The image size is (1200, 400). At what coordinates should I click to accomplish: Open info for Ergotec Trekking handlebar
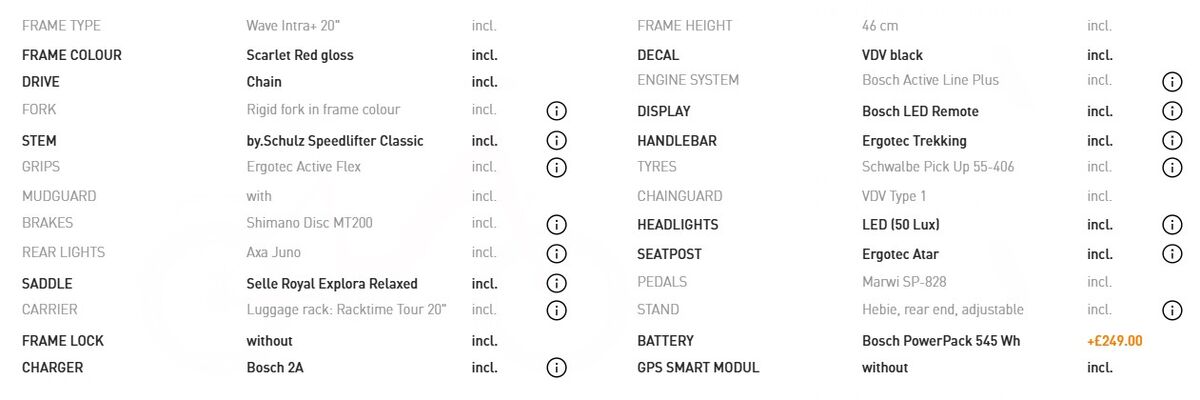click(x=1172, y=141)
